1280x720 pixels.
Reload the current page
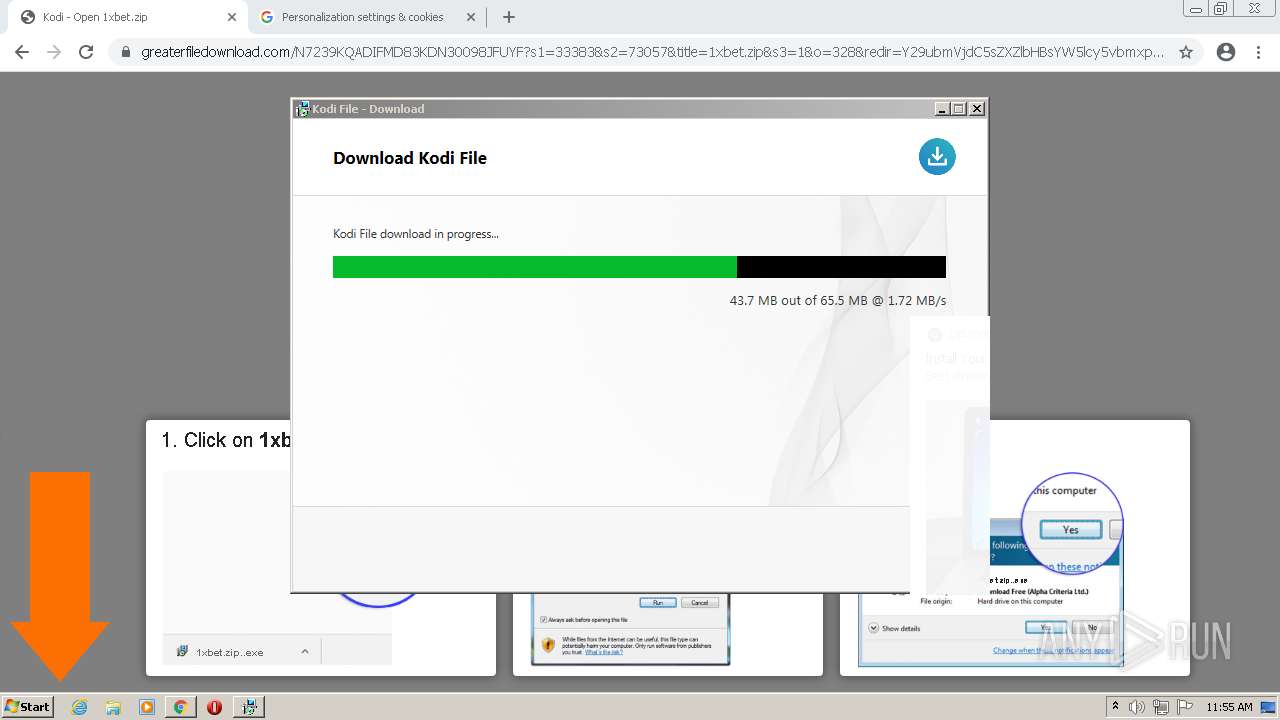(86, 52)
